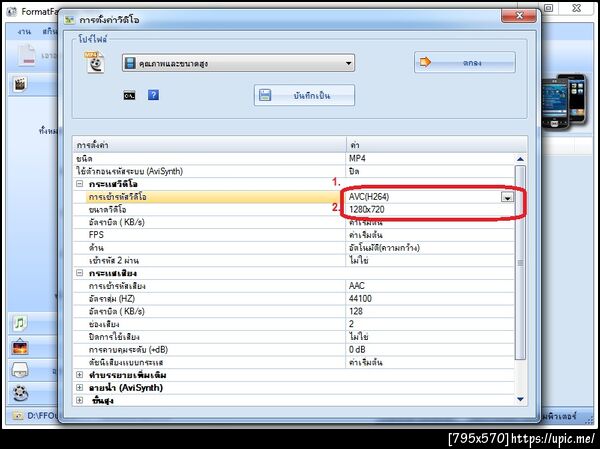Open the blue help question mark icon
Image resolution: width=600 pixels, height=449 pixels.
click(x=153, y=95)
